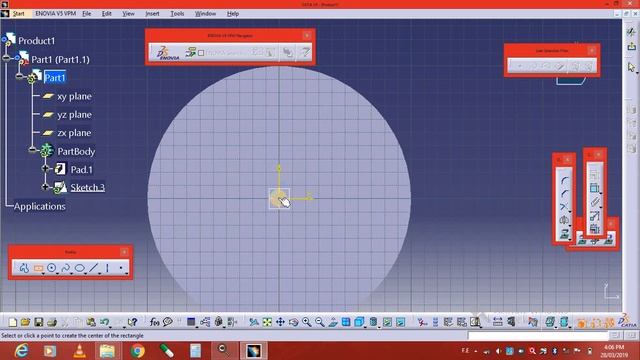Select Applications in the tree
This screenshot has width=640, height=360.
click(40, 206)
